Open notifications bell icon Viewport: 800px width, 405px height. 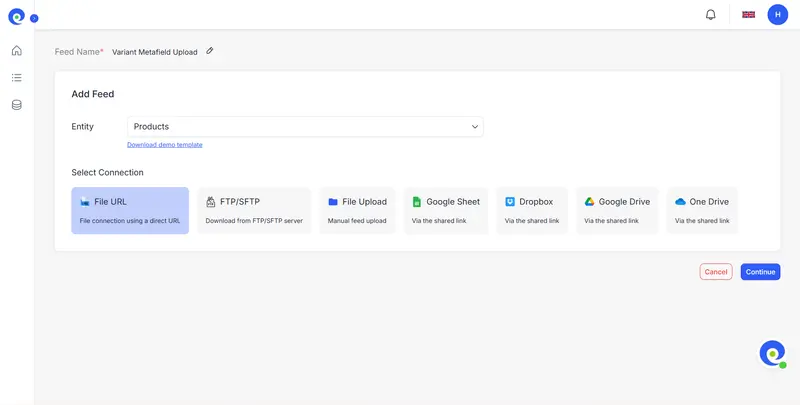coord(711,15)
